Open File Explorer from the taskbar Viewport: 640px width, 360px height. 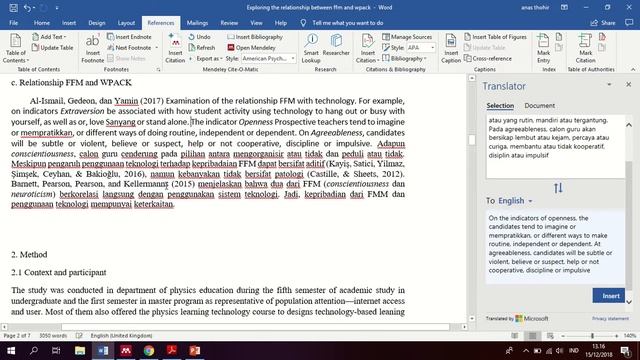pos(80,351)
